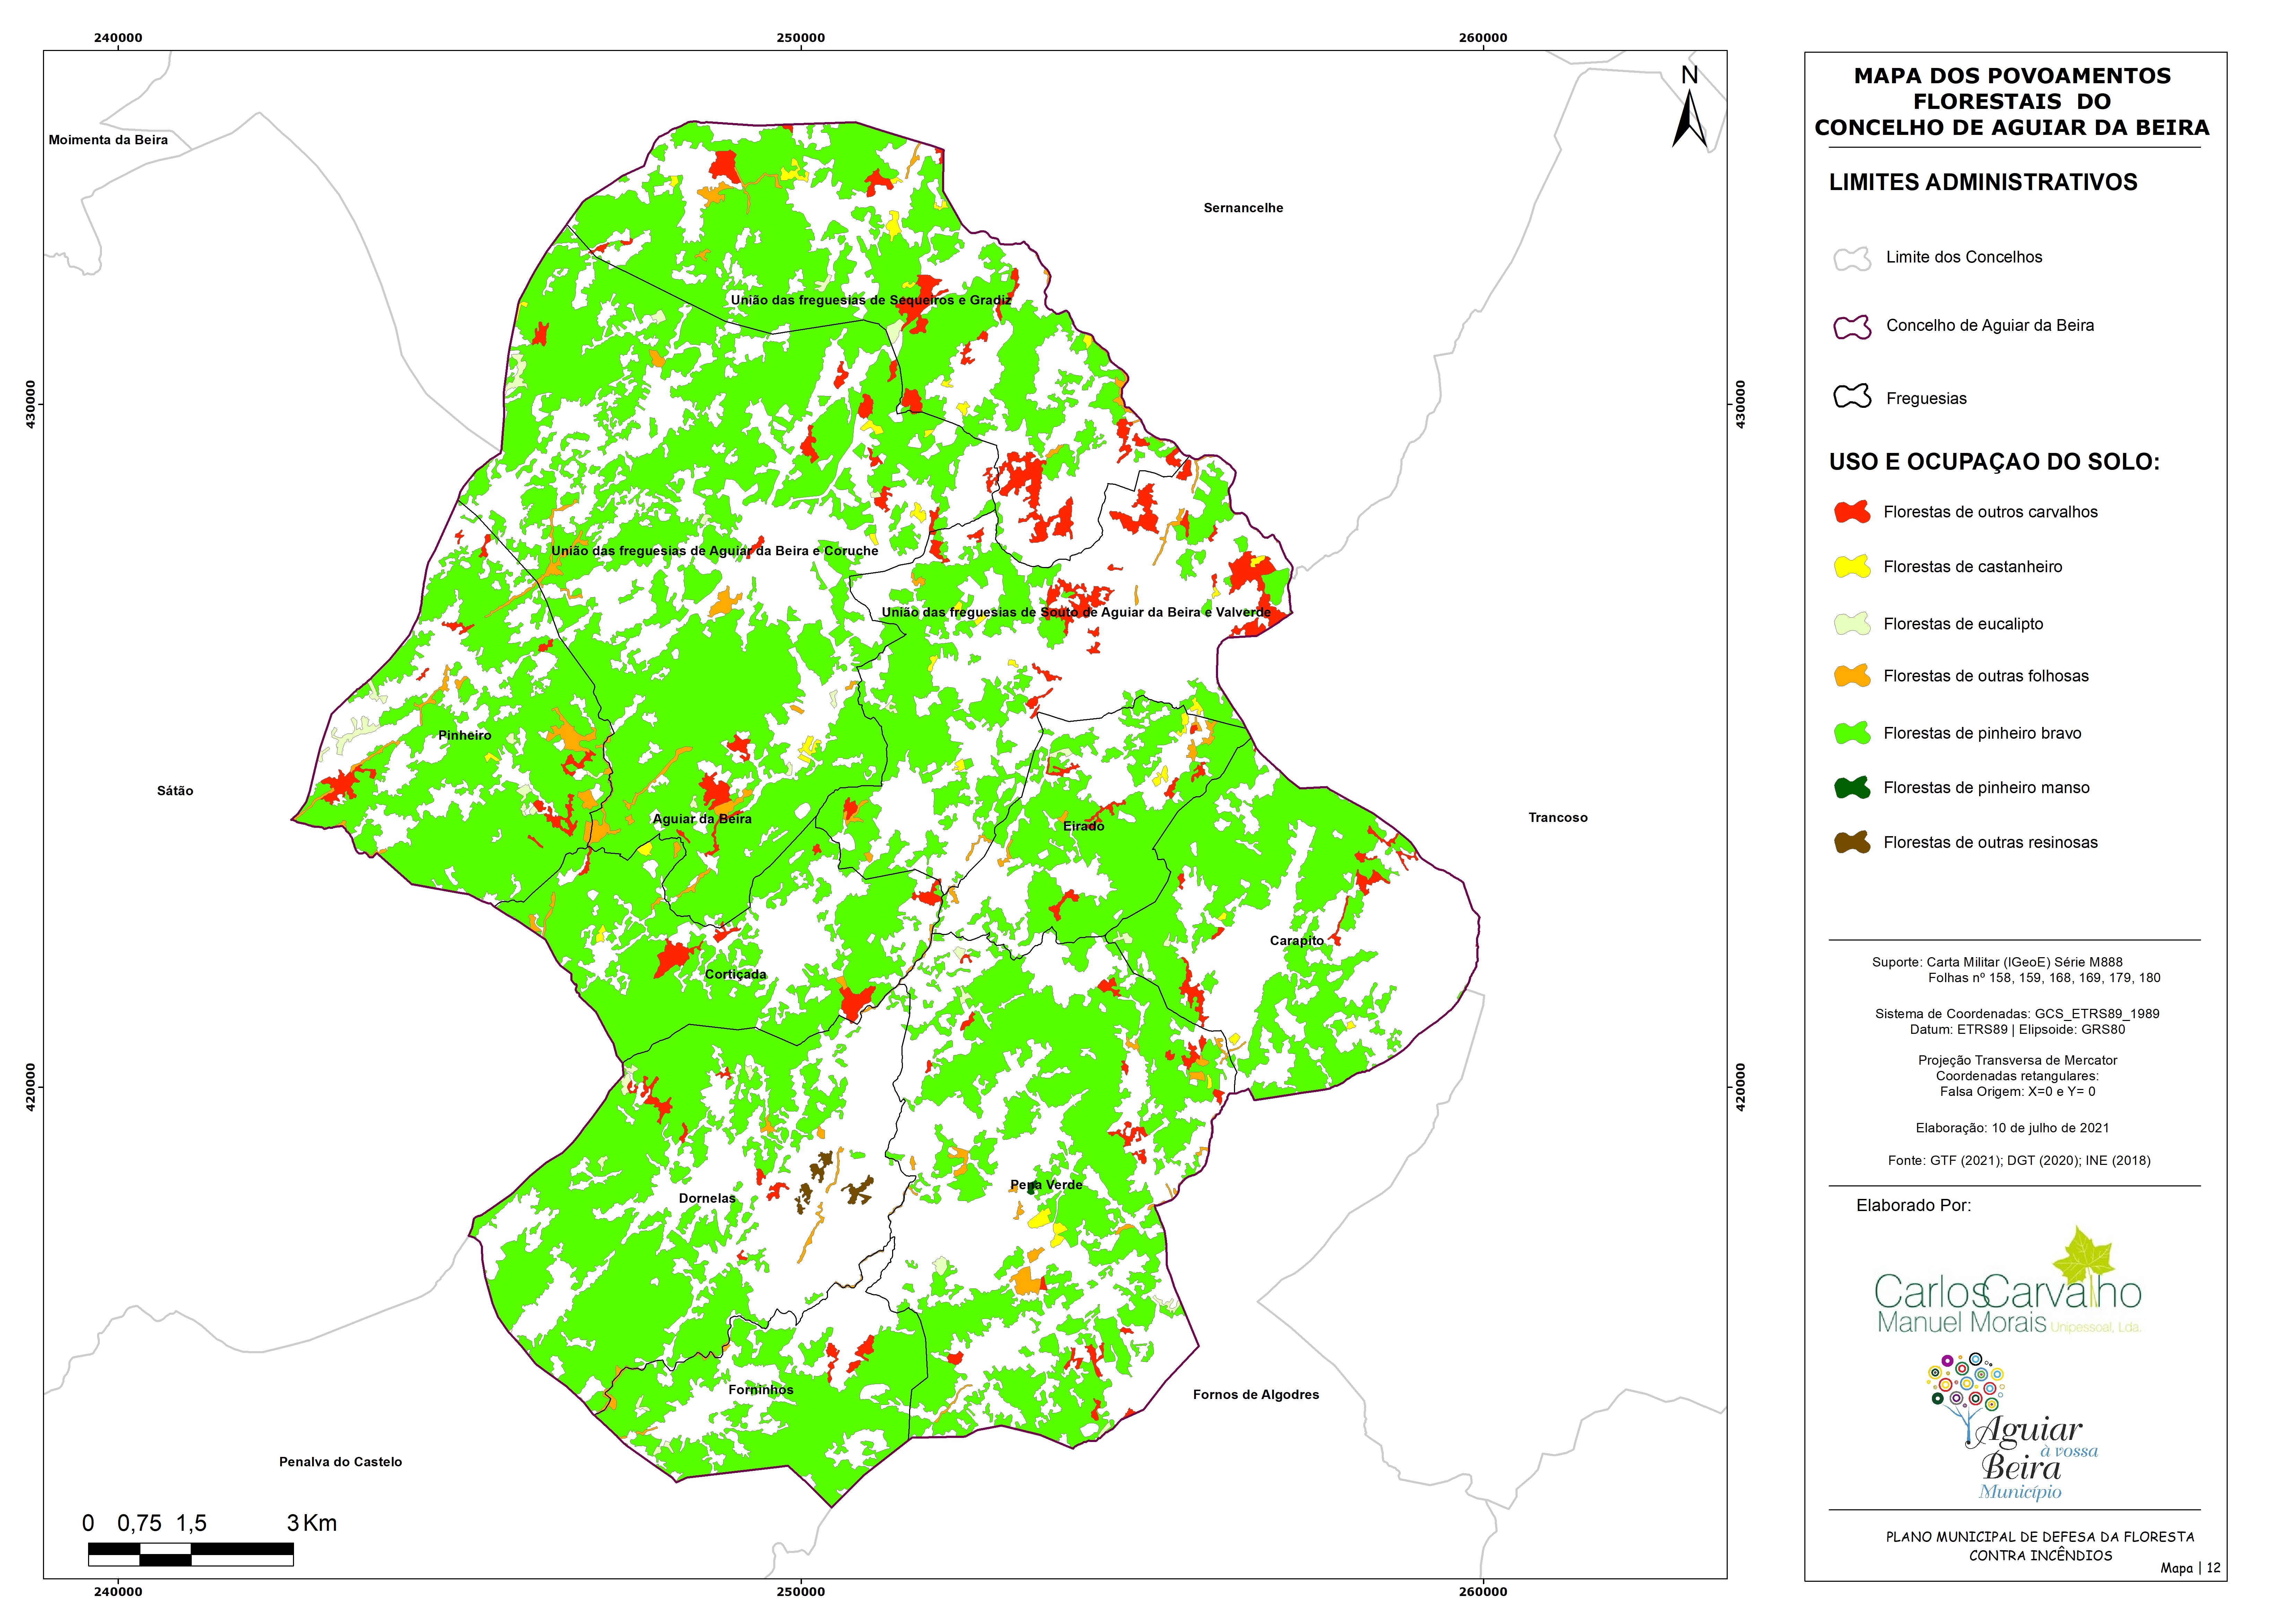Click the dark green pinheiro manso swatch
The height and width of the screenshot is (1622, 2296).
pos(1852,788)
